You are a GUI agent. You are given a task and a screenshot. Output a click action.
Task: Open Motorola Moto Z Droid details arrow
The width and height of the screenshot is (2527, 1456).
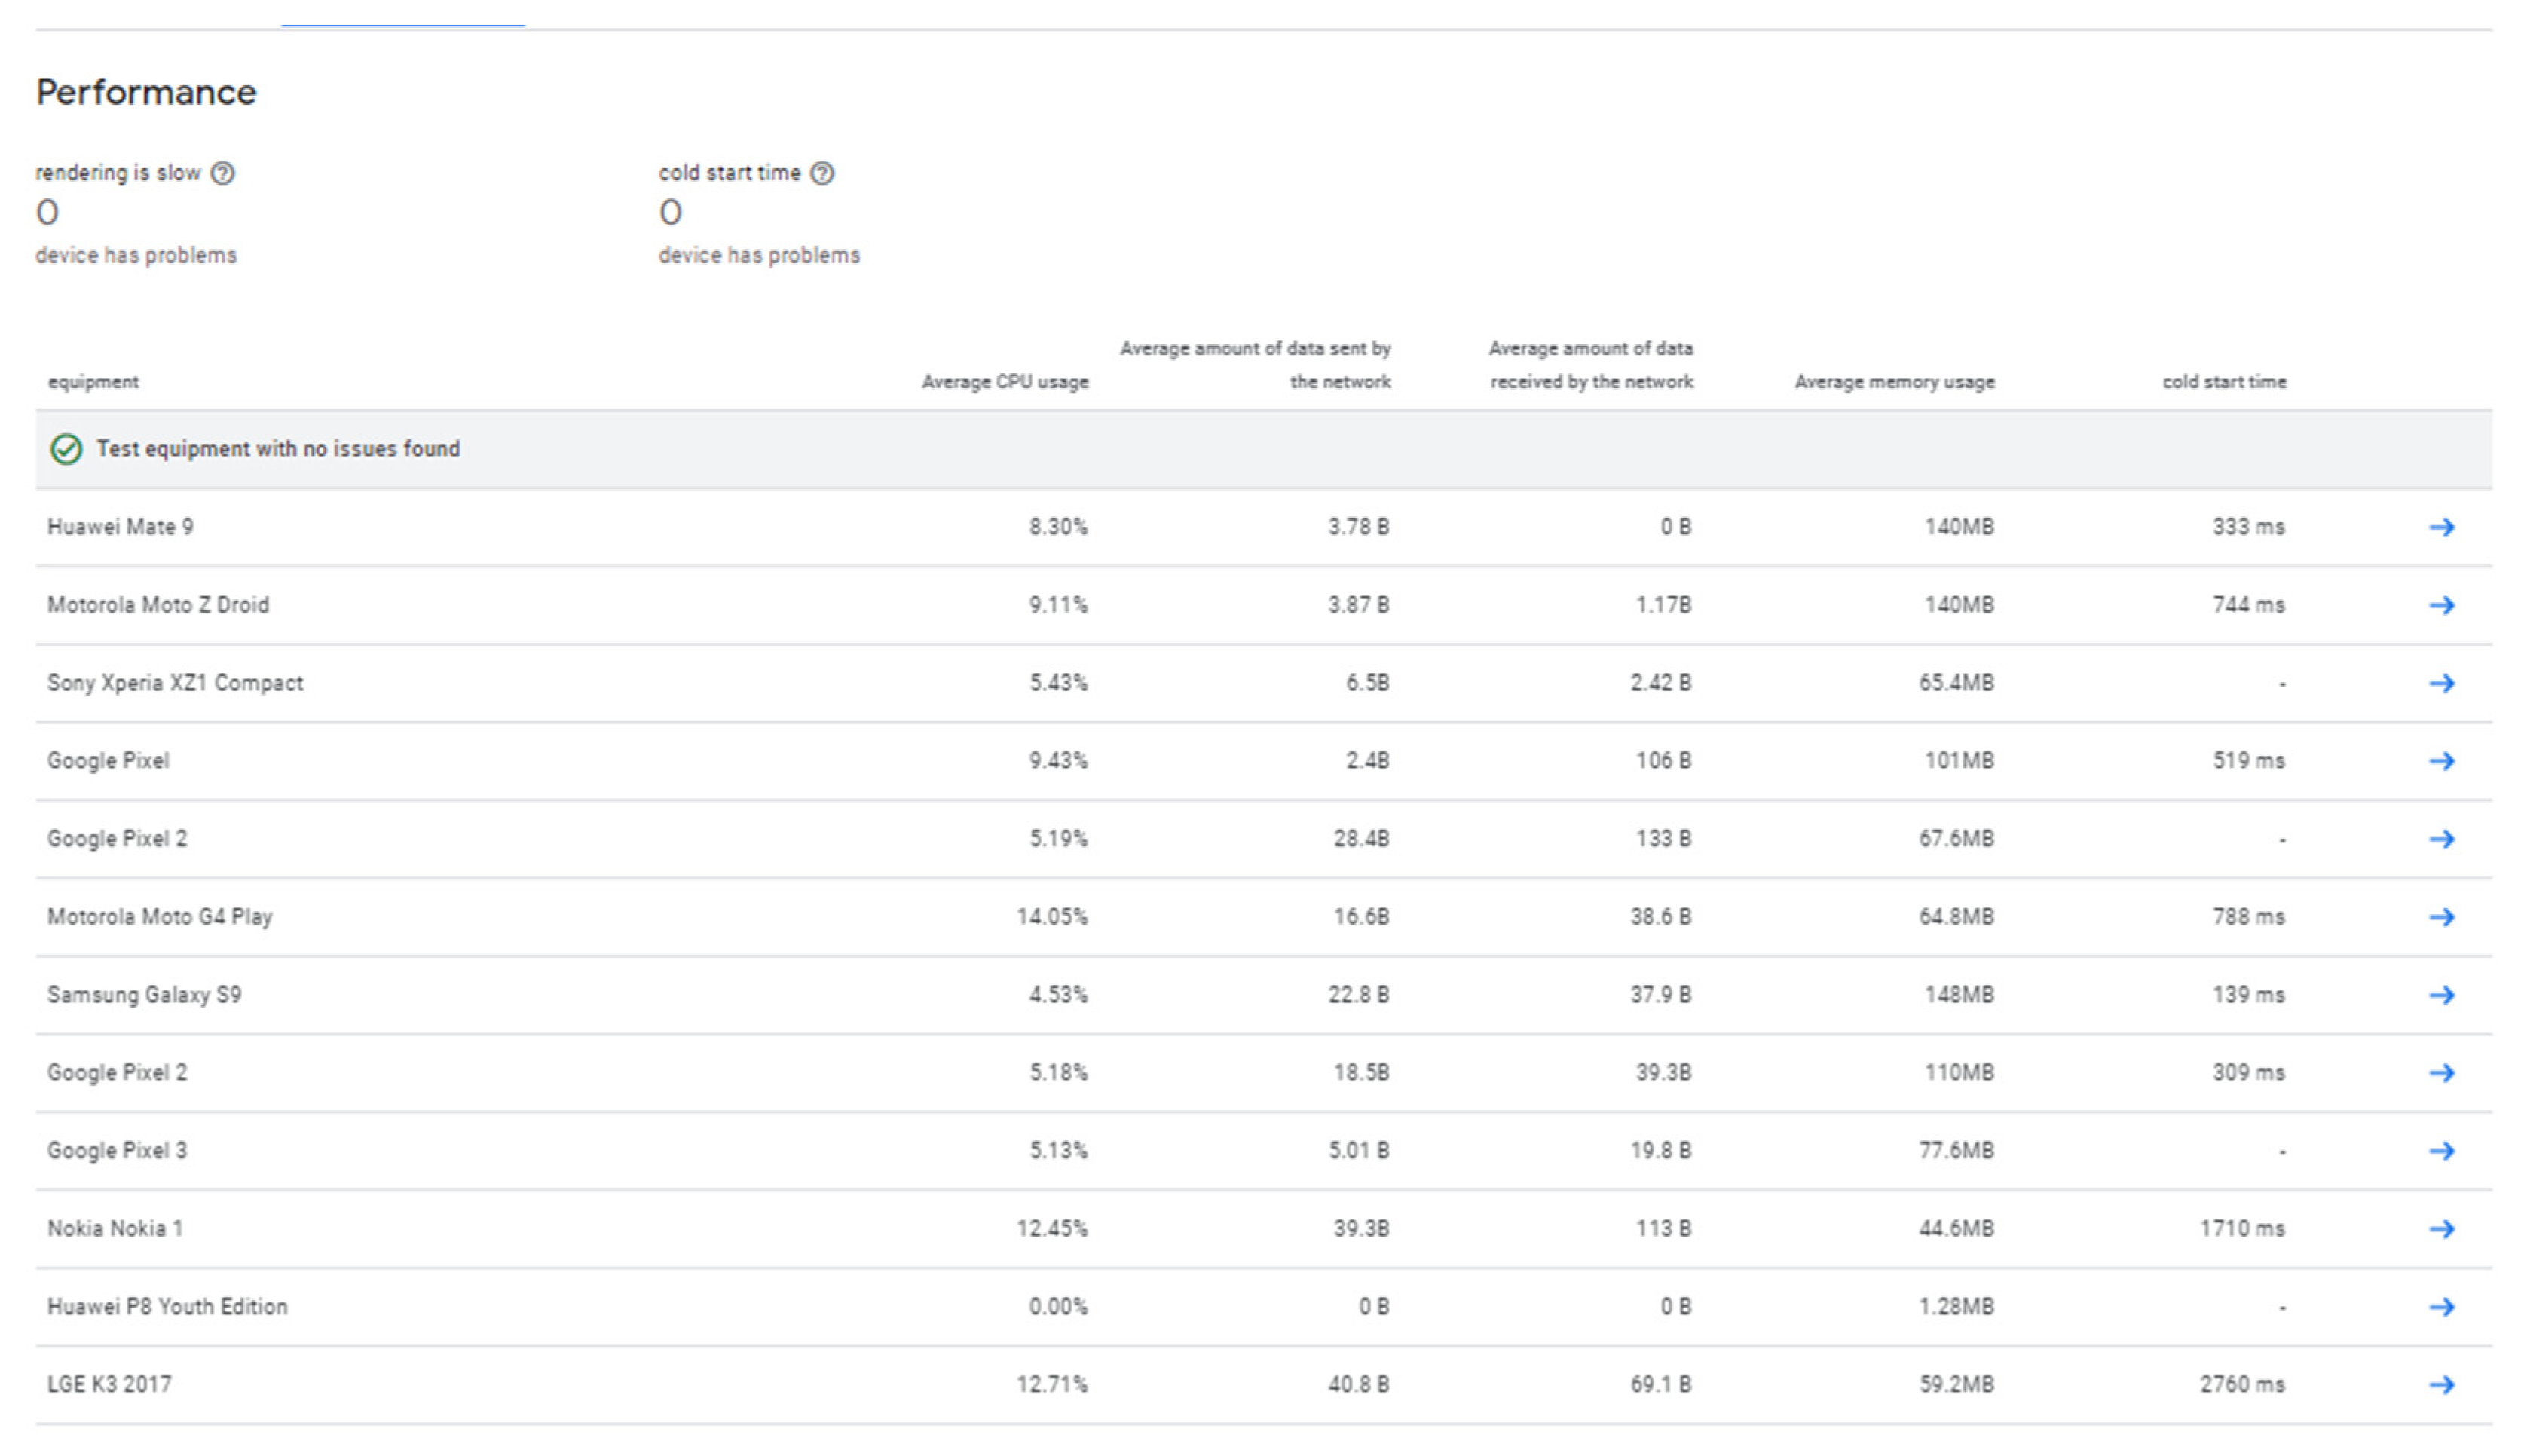click(x=2441, y=605)
